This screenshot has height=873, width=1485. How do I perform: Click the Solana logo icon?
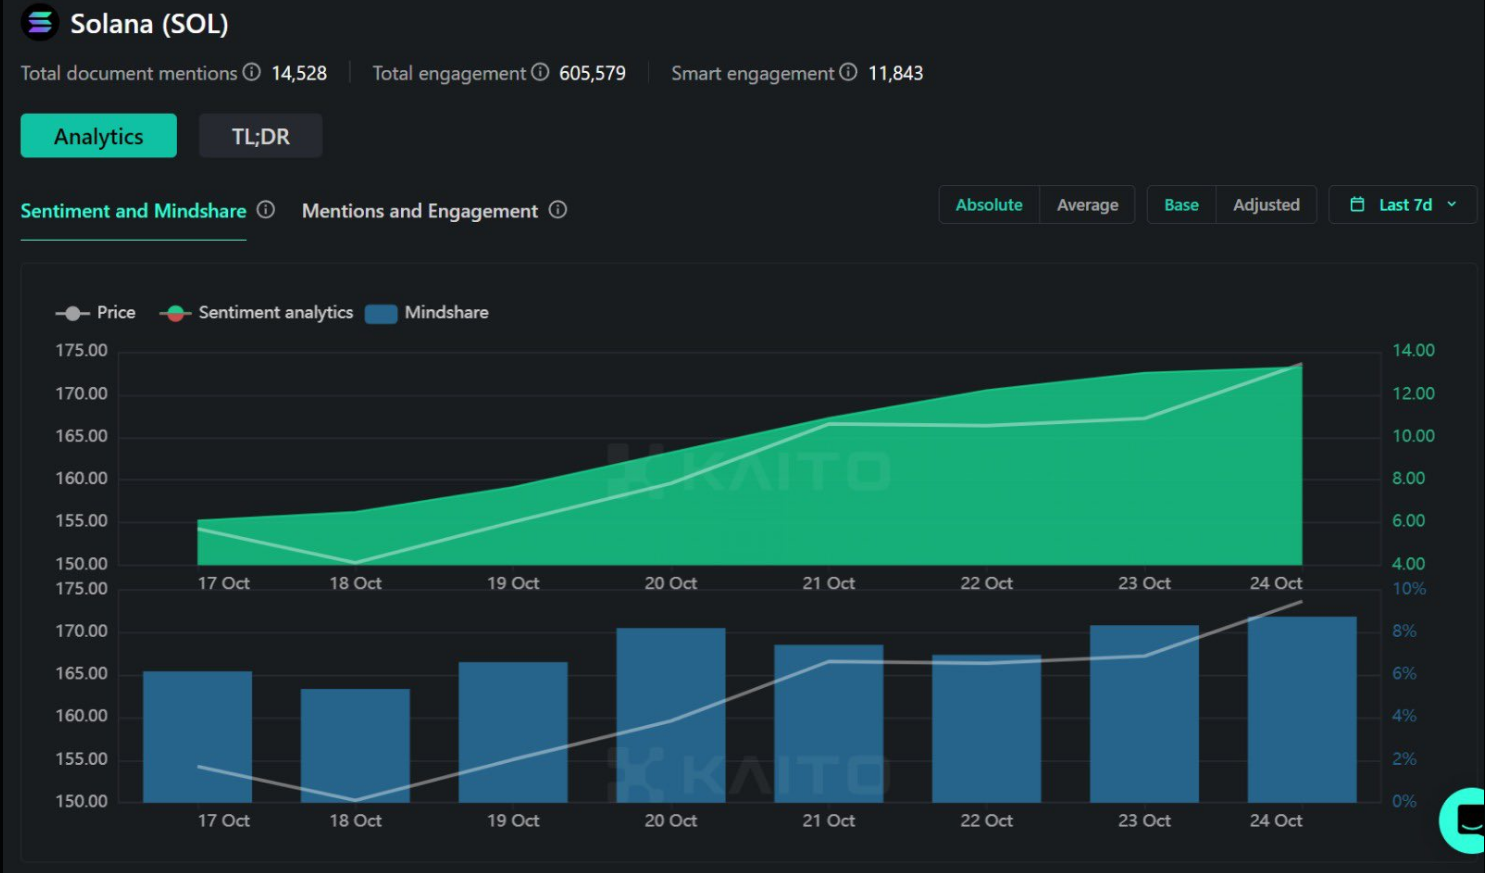pyautogui.click(x=40, y=22)
